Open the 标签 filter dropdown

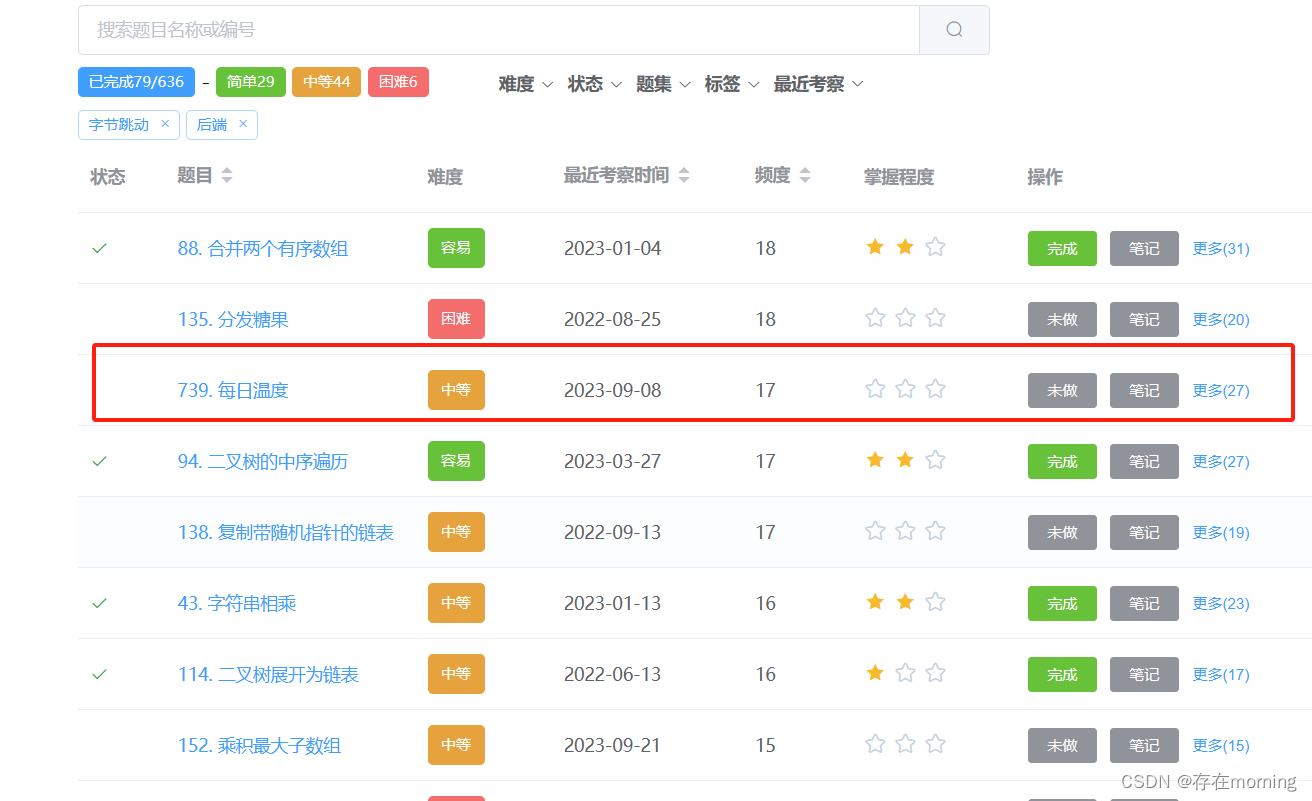click(732, 84)
